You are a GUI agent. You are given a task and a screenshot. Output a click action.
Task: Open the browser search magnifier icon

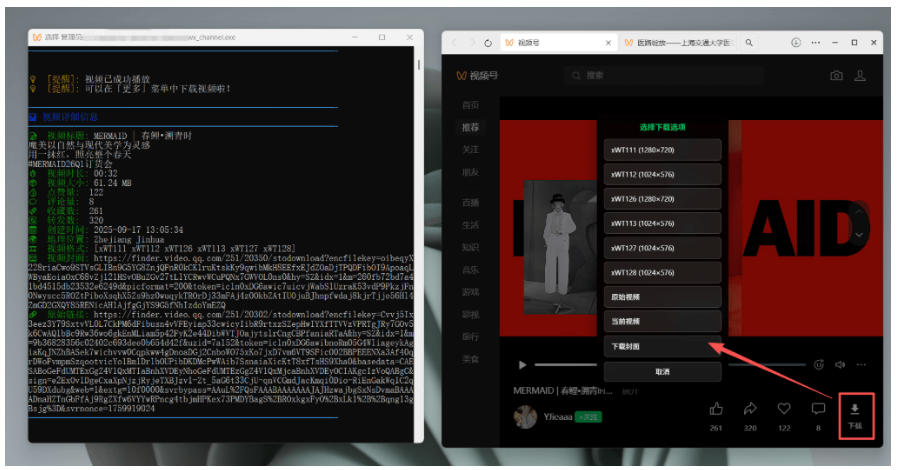[749, 42]
